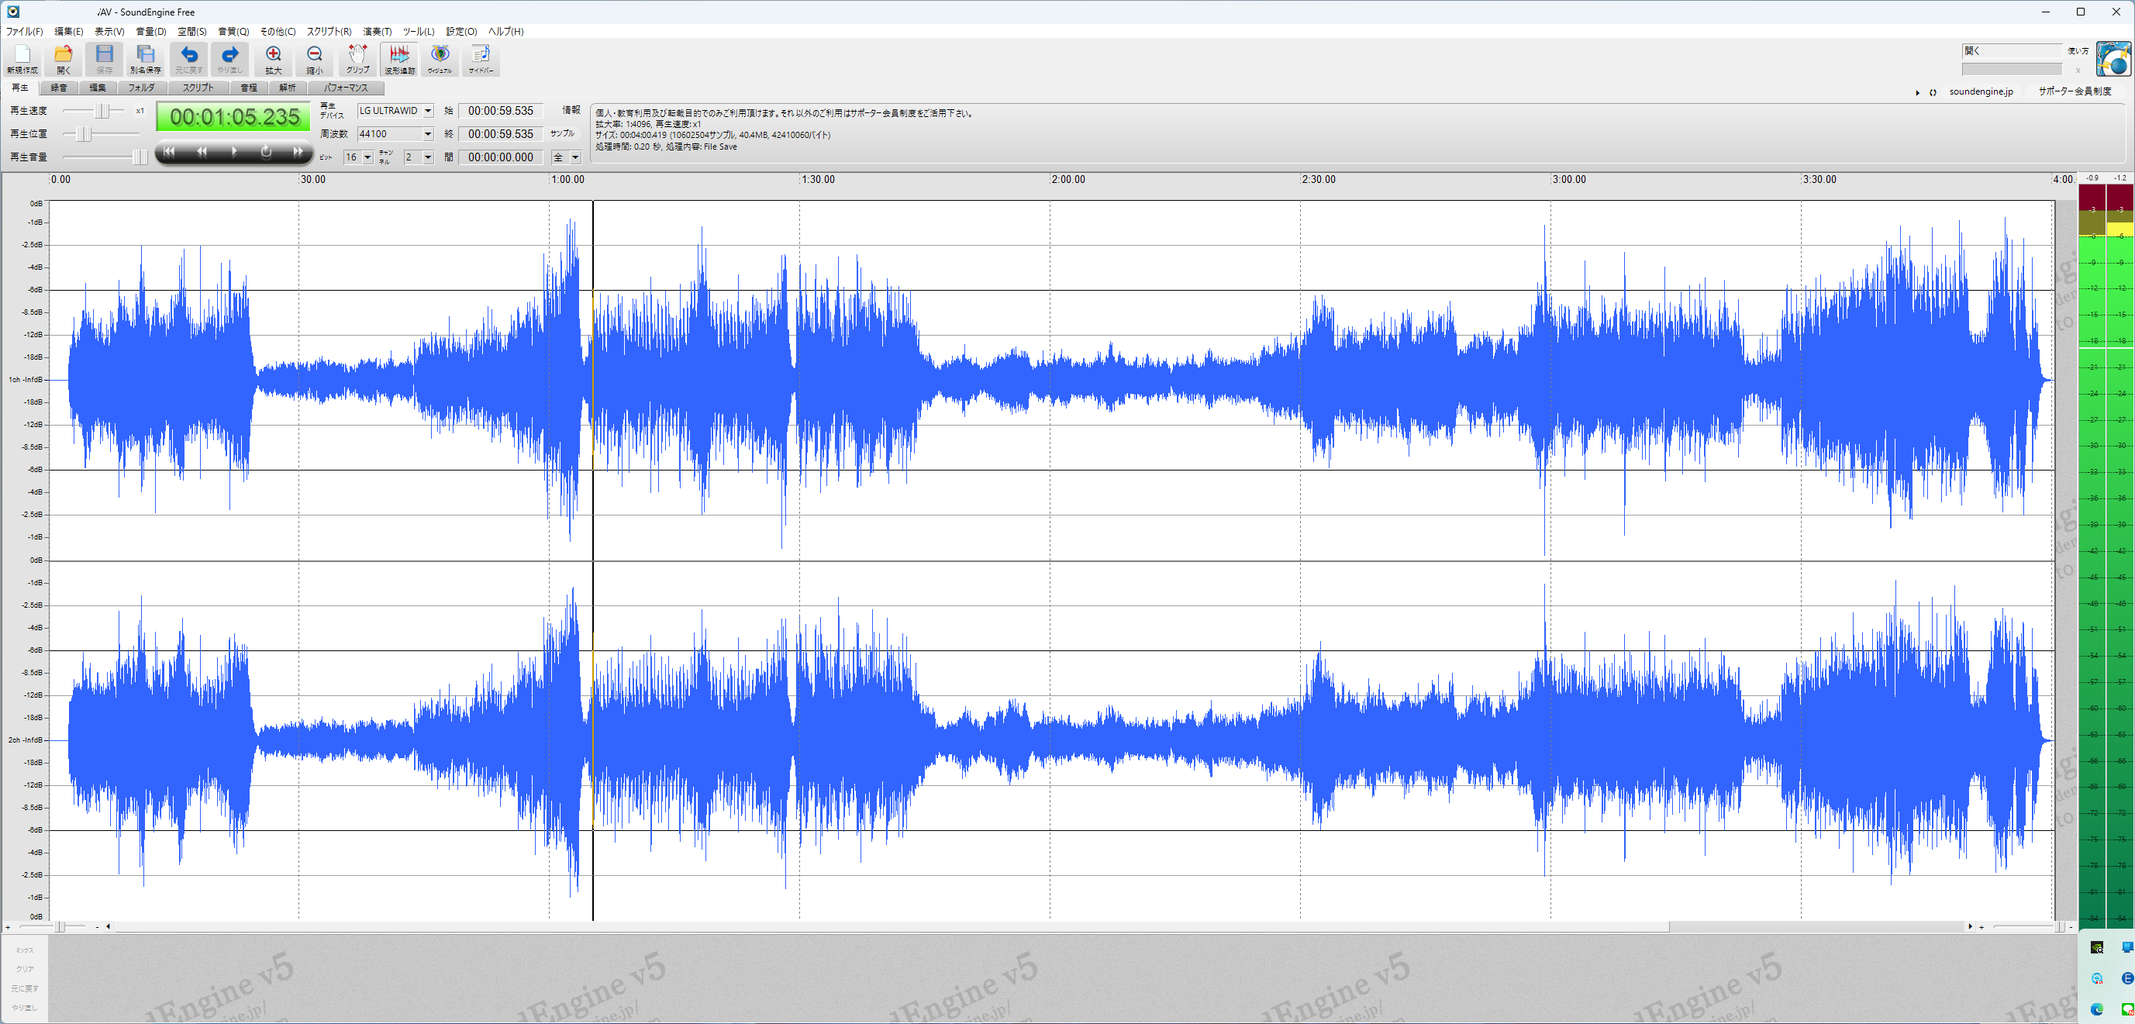2135x1024 pixels.
Task: Open the 音質(Q) menu
Action: (x=233, y=32)
